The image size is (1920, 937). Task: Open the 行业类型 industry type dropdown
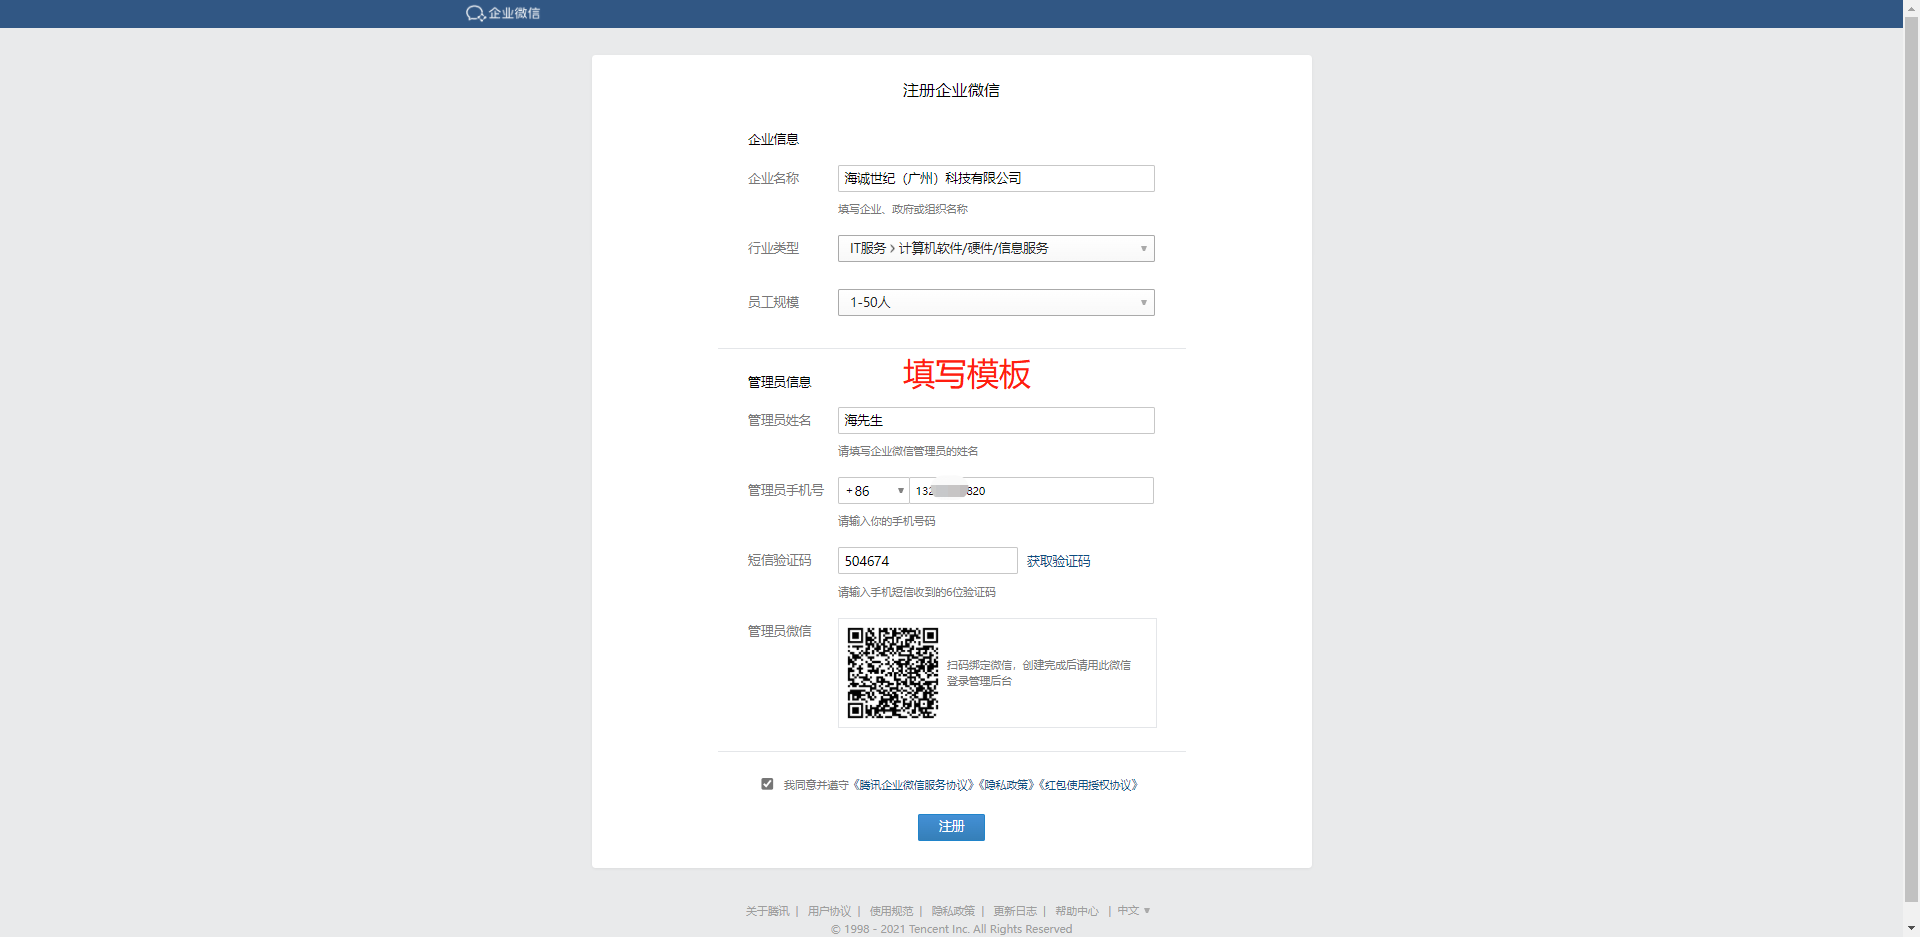pyautogui.click(x=996, y=248)
